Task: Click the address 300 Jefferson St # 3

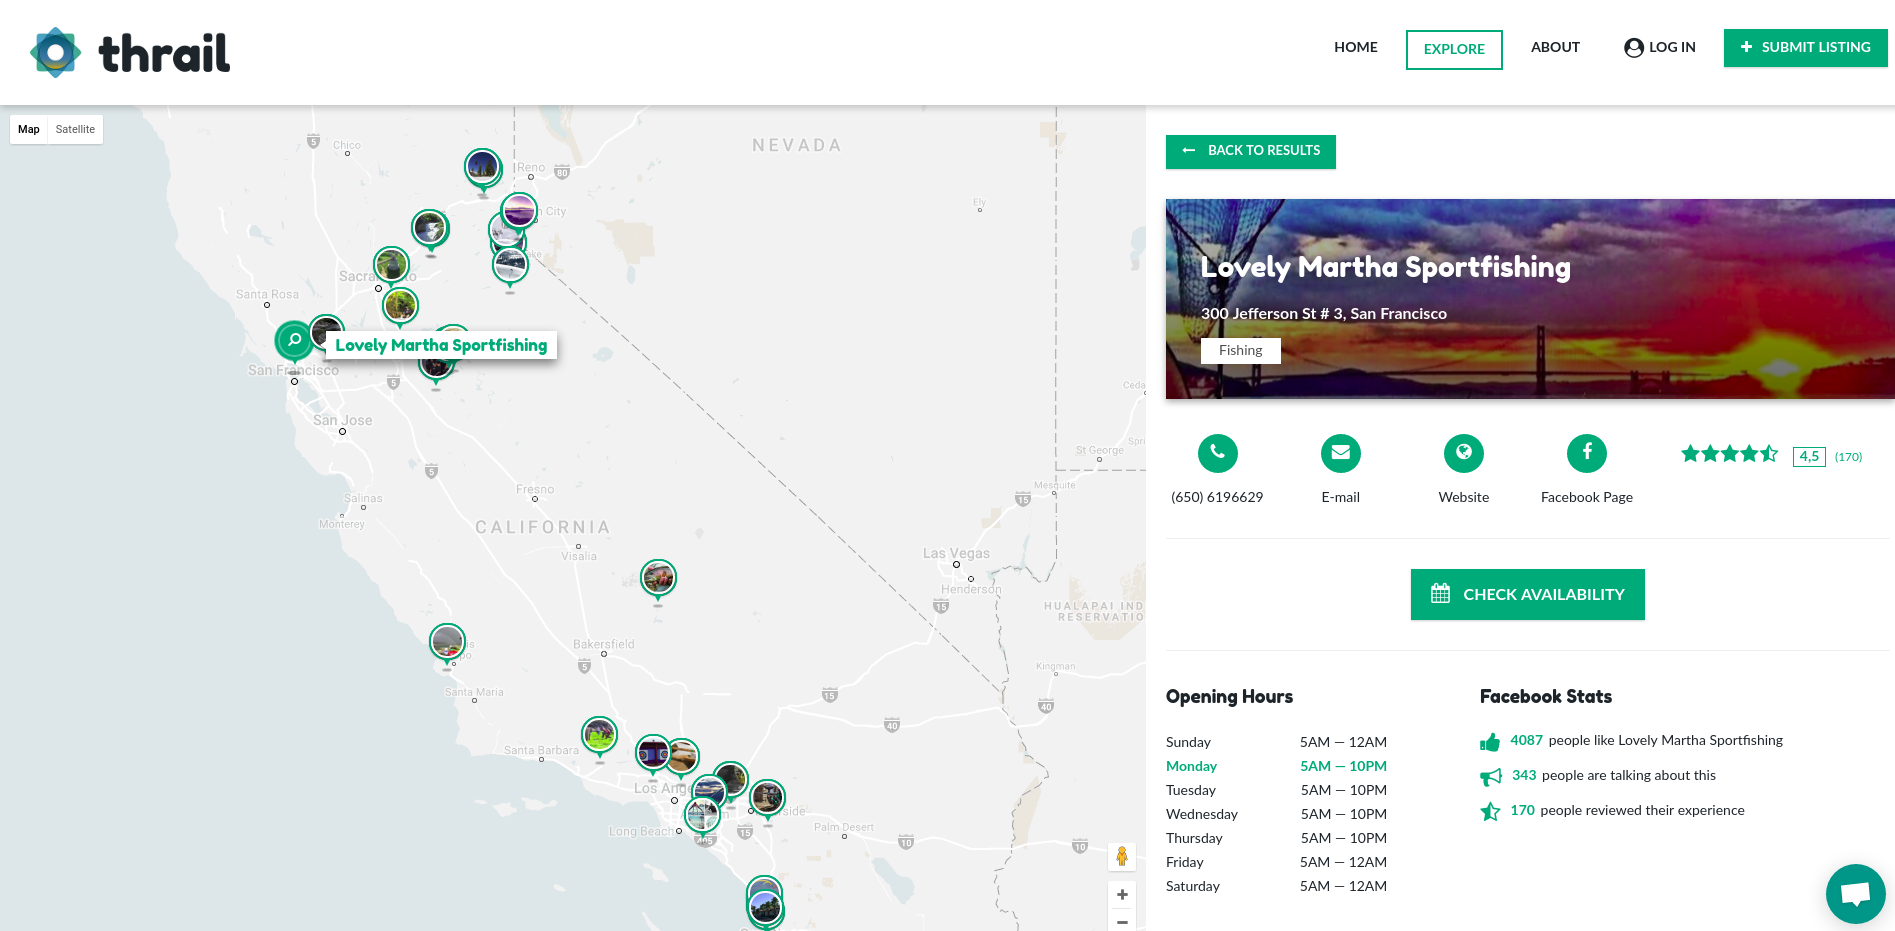Action: [1323, 314]
